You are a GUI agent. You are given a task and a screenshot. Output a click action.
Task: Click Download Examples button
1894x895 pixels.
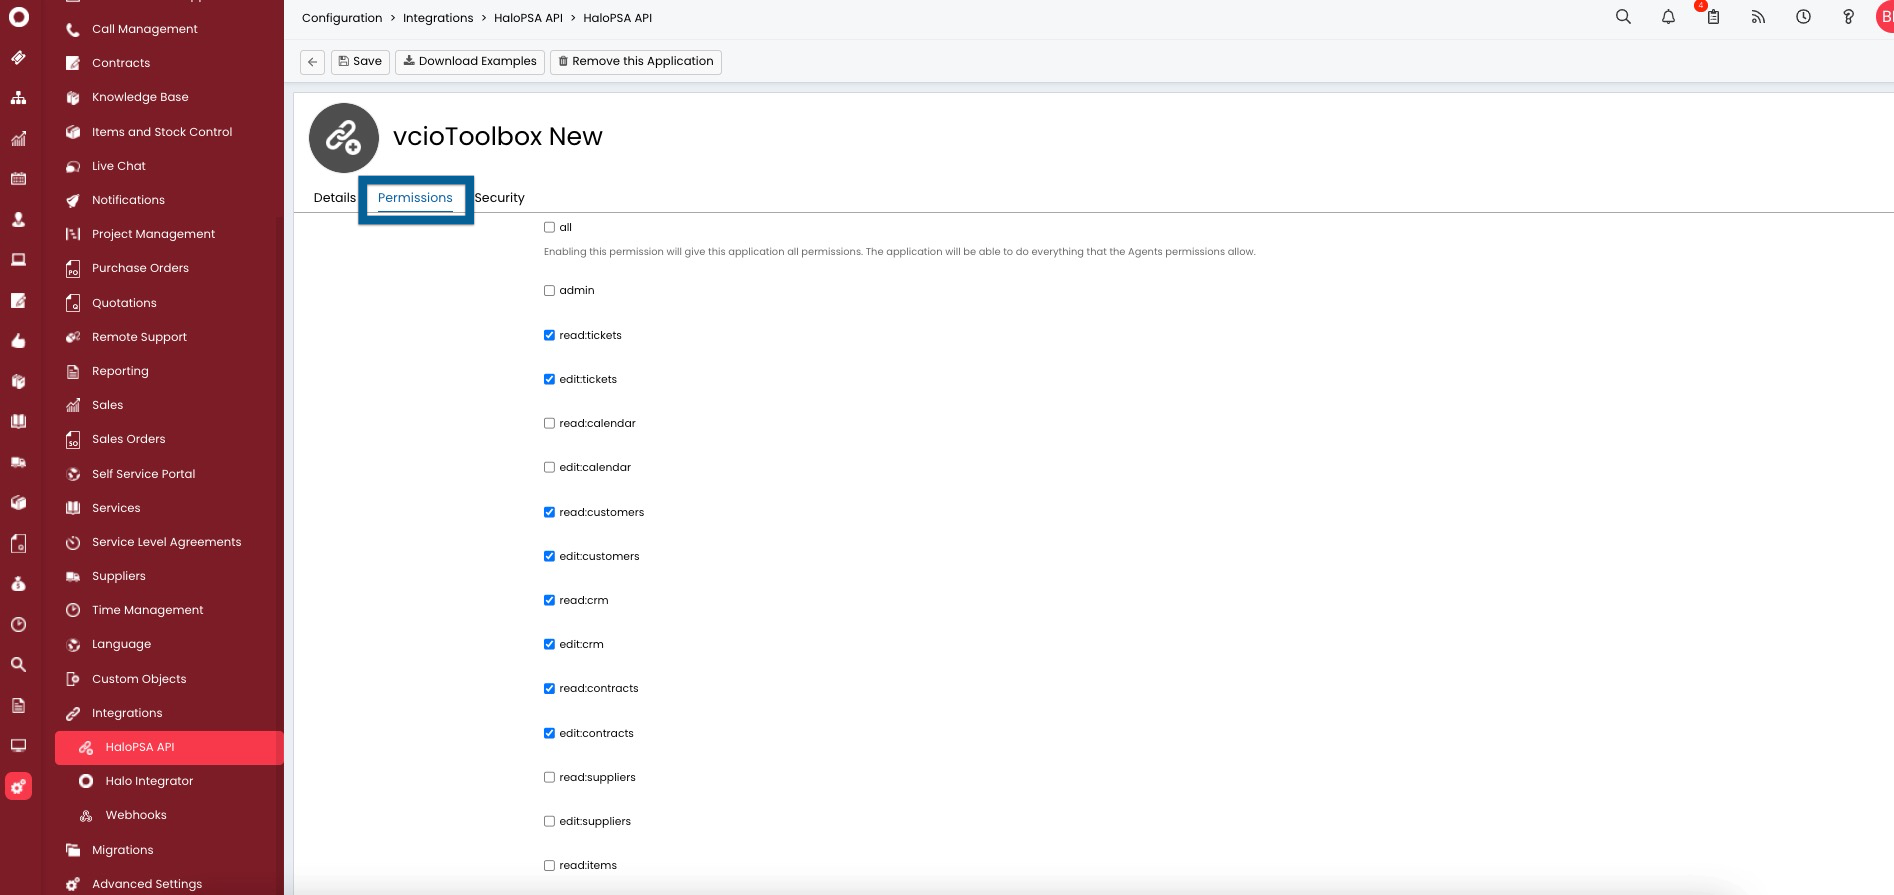click(470, 62)
